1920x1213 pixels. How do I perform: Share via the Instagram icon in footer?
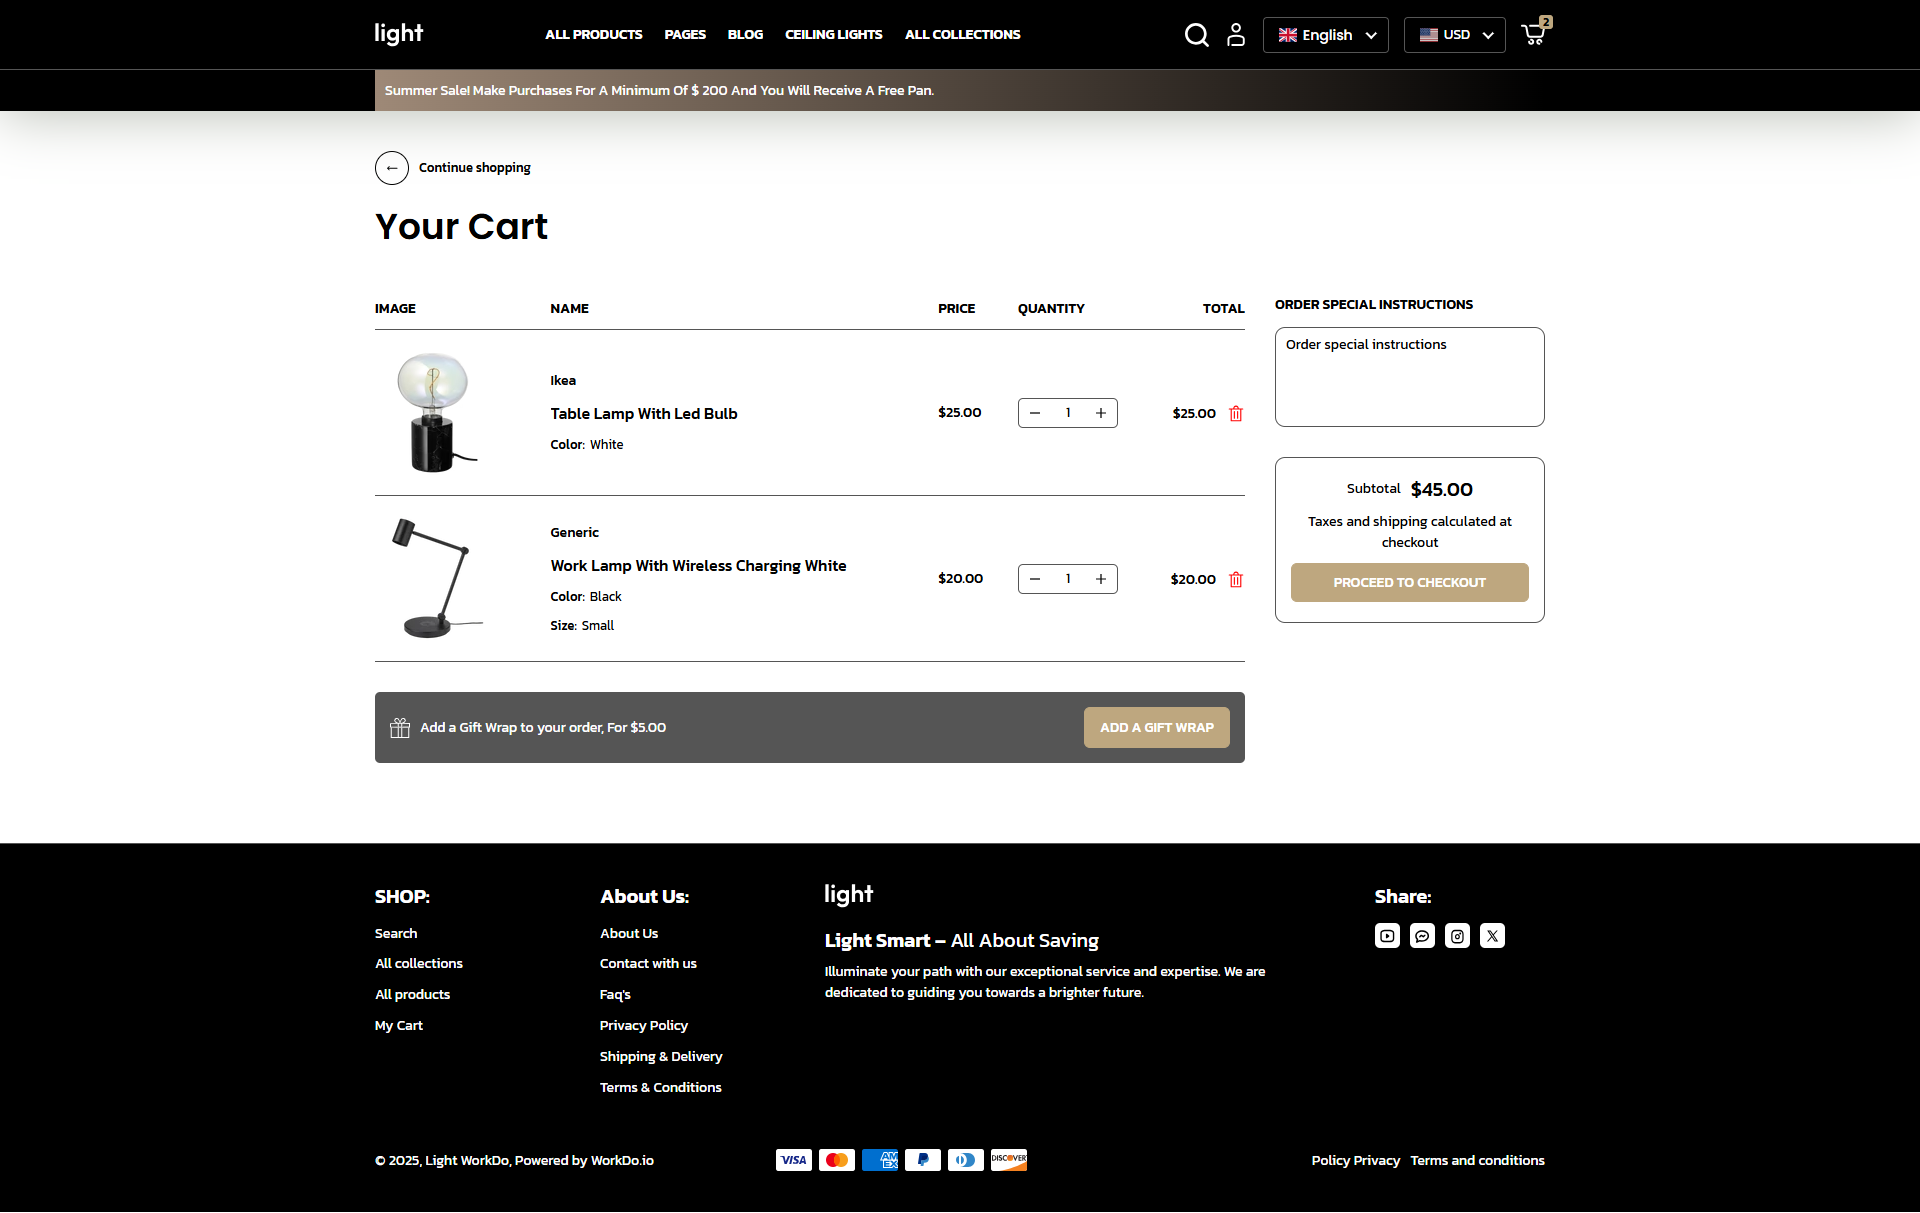pyautogui.click(x=1457, y=935)
